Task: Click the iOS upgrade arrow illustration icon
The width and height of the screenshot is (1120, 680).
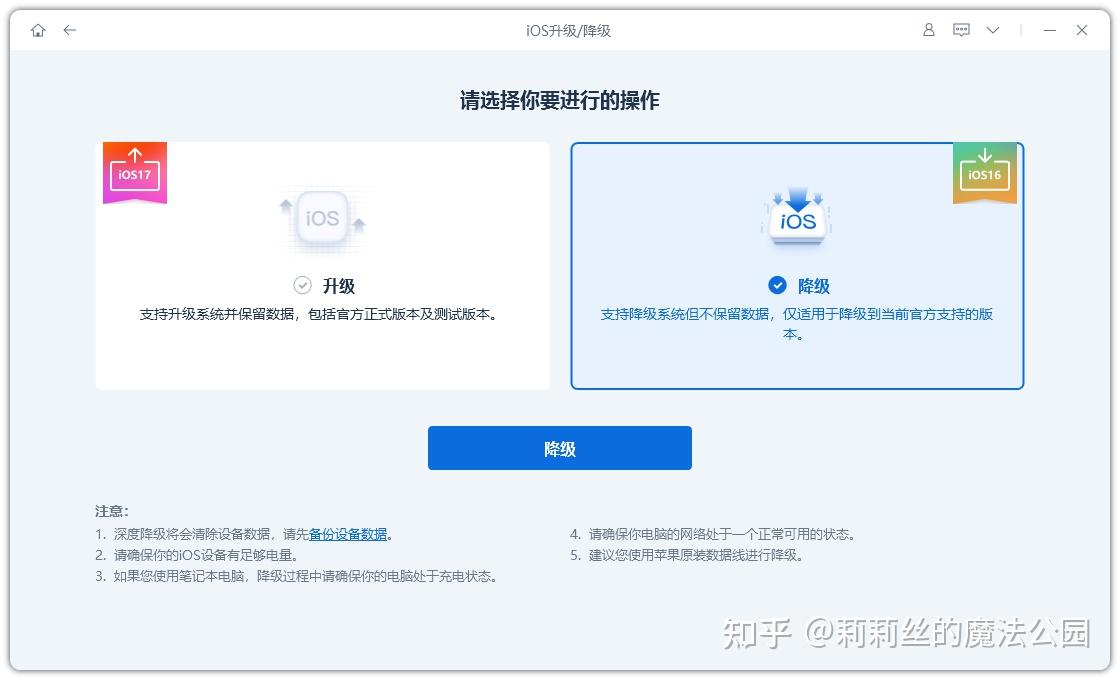Action: pos(322,215)
